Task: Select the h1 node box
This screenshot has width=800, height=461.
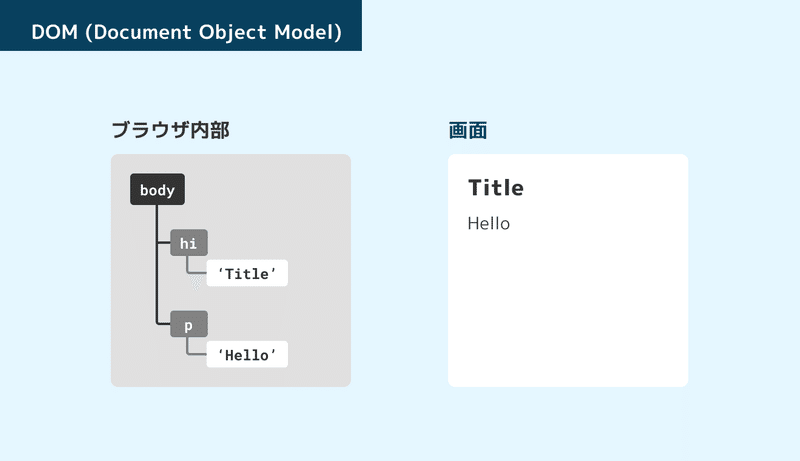Action: [189, 243]
